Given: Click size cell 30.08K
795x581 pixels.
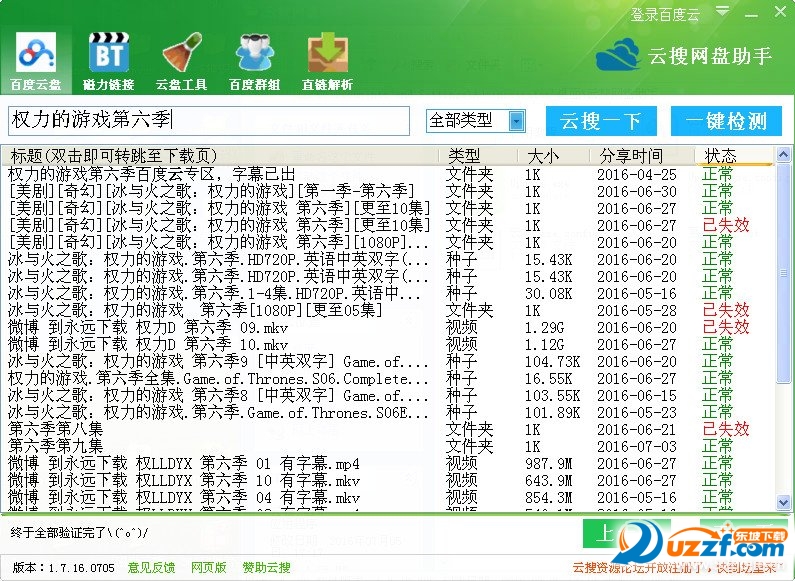Looking at the screenshot, I should pos(548,294).
